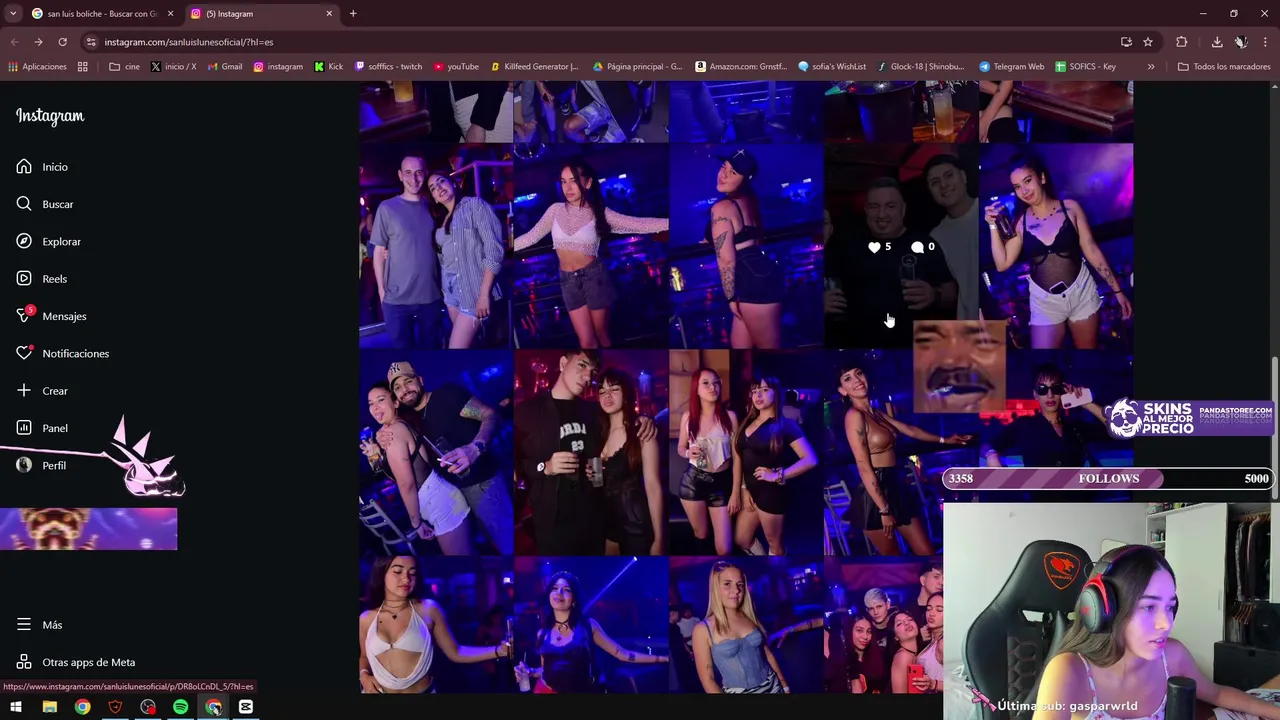Go forward in browser history
This screenshot has width=1280, height=720.
pyautogui.click(x=38, y=42)
